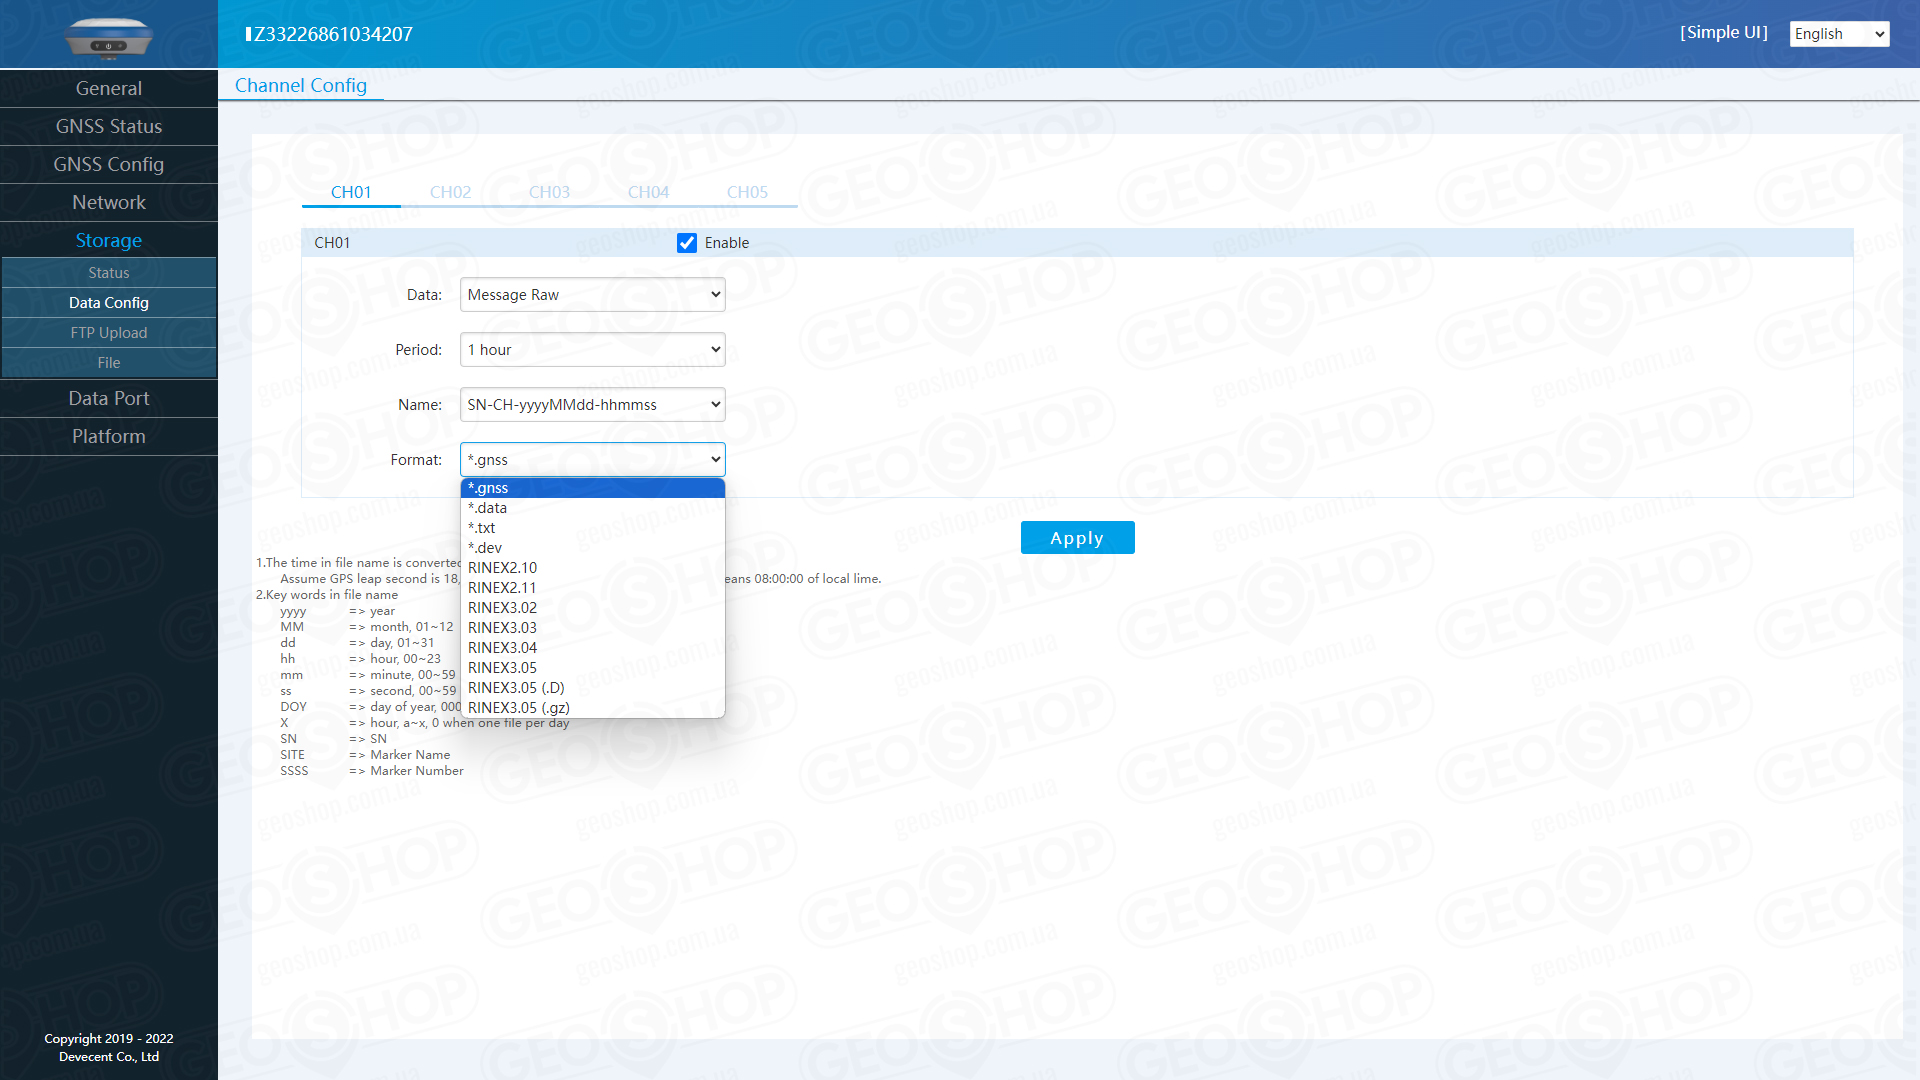Switch to the CH04 tab

pyautogui.click(x=648, y=192)
